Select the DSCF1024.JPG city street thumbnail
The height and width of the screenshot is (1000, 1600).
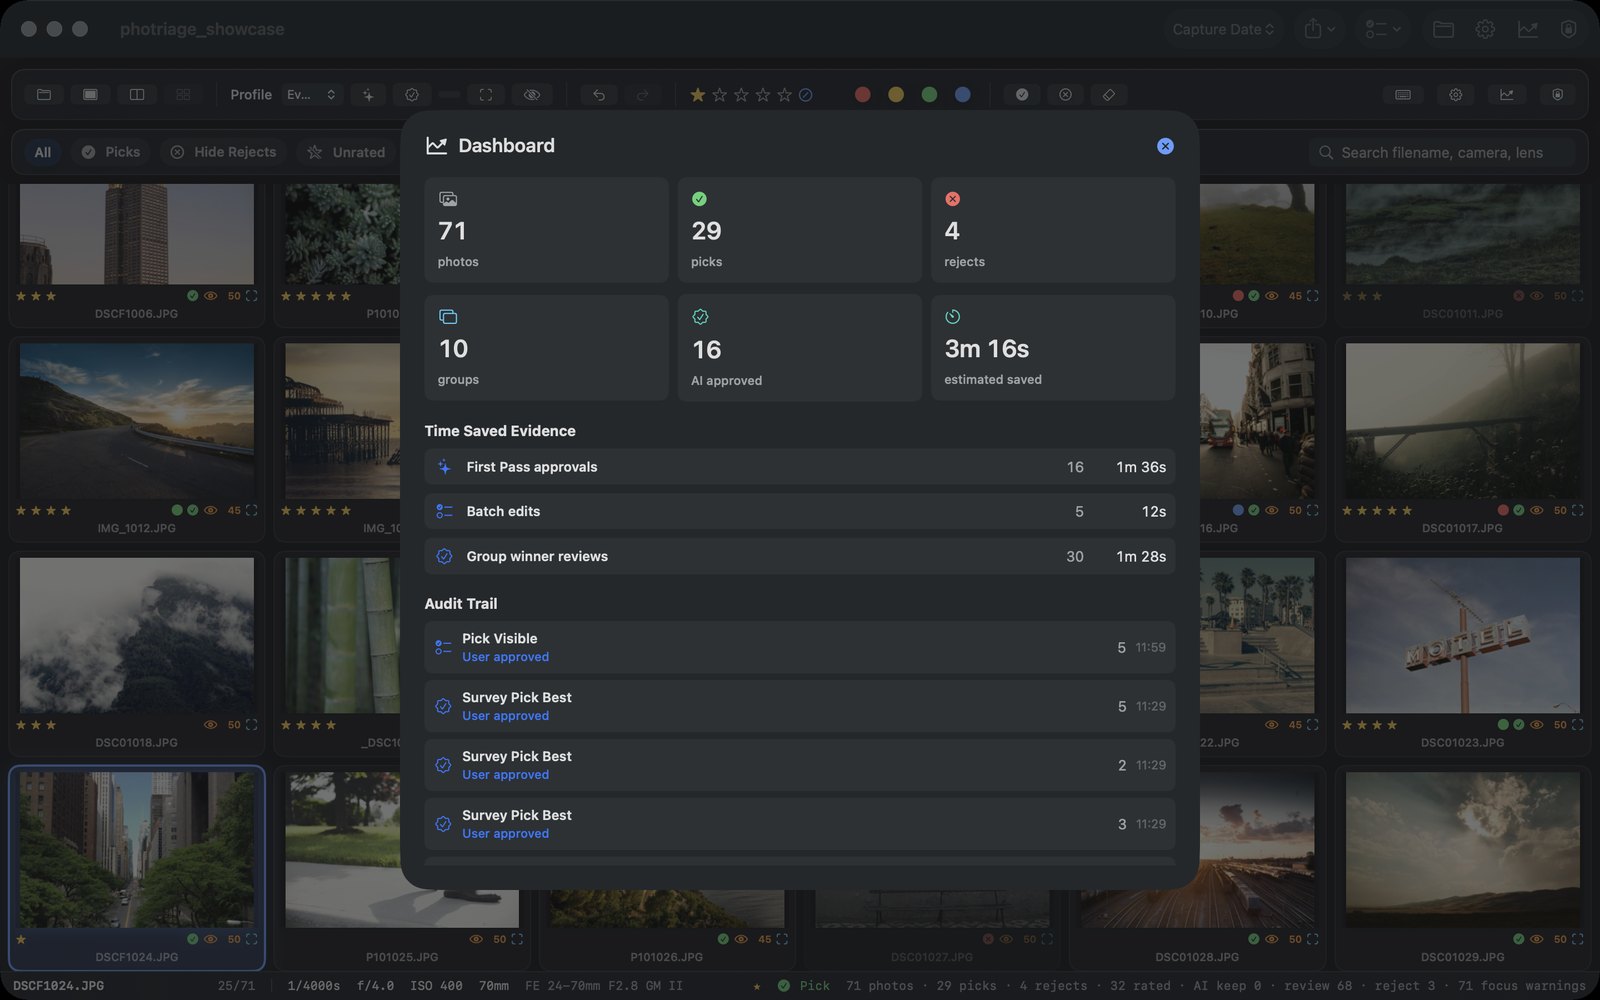[x=137, y=850]
